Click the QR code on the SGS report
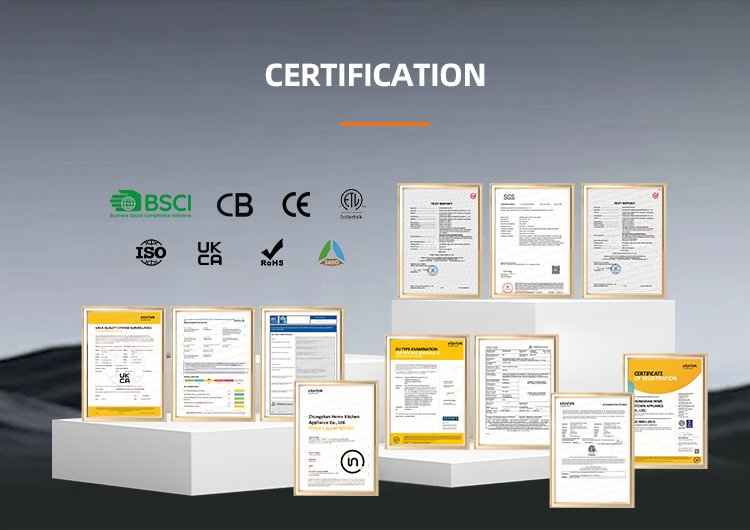Screen dimensions: 750x530 [x=556, y=270]
